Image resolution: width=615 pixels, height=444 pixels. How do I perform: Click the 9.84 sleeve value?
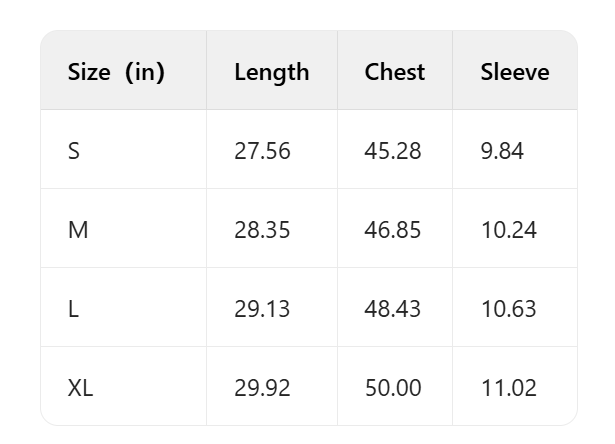(502, 151)
